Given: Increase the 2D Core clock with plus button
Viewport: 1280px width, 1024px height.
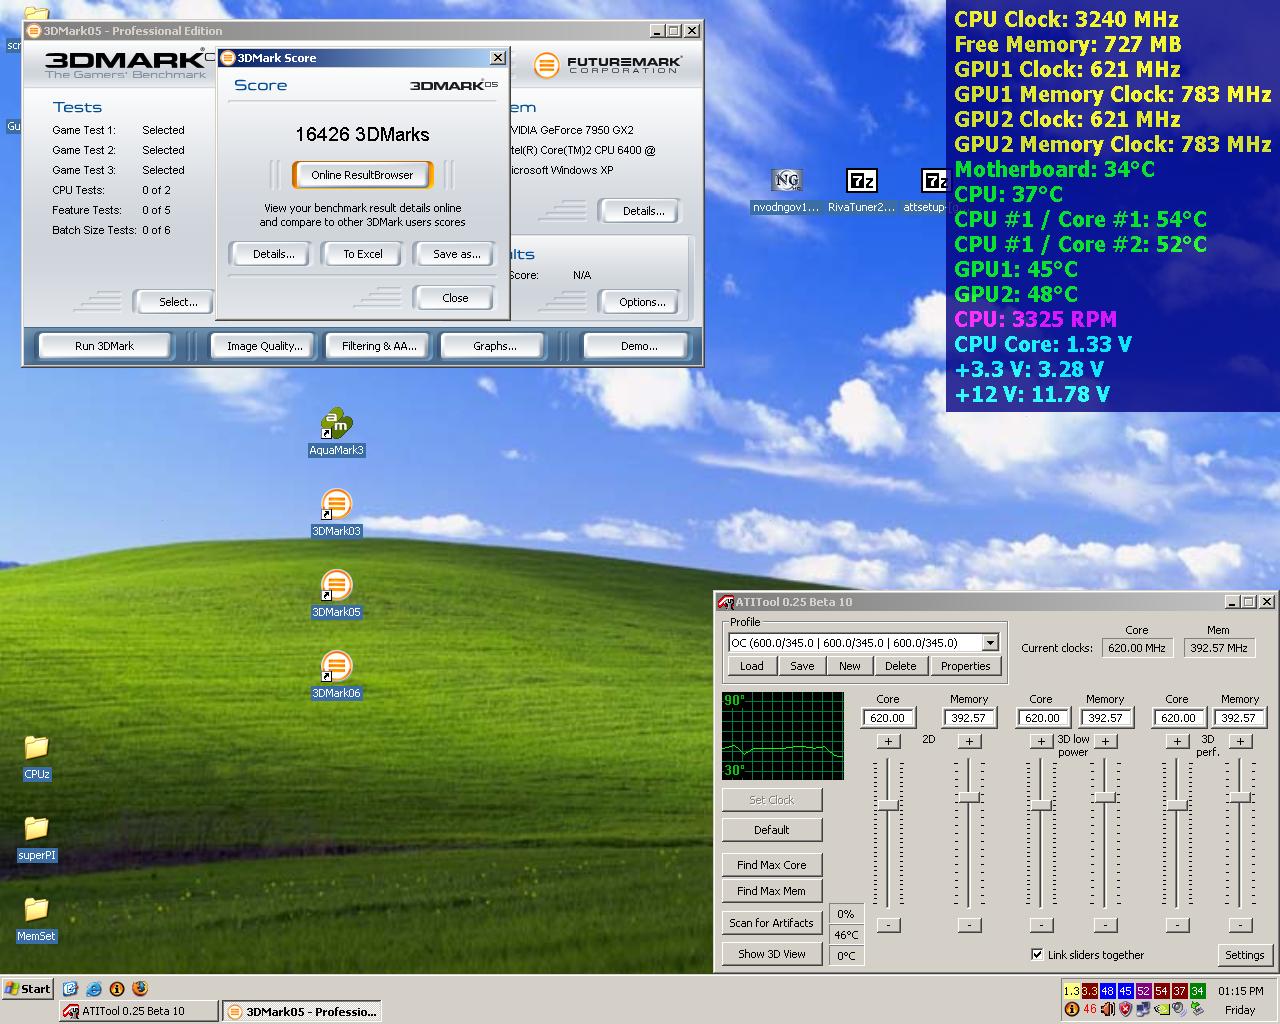Looking at the screenshot, I should pyautogui.click(x=888, y=741).
